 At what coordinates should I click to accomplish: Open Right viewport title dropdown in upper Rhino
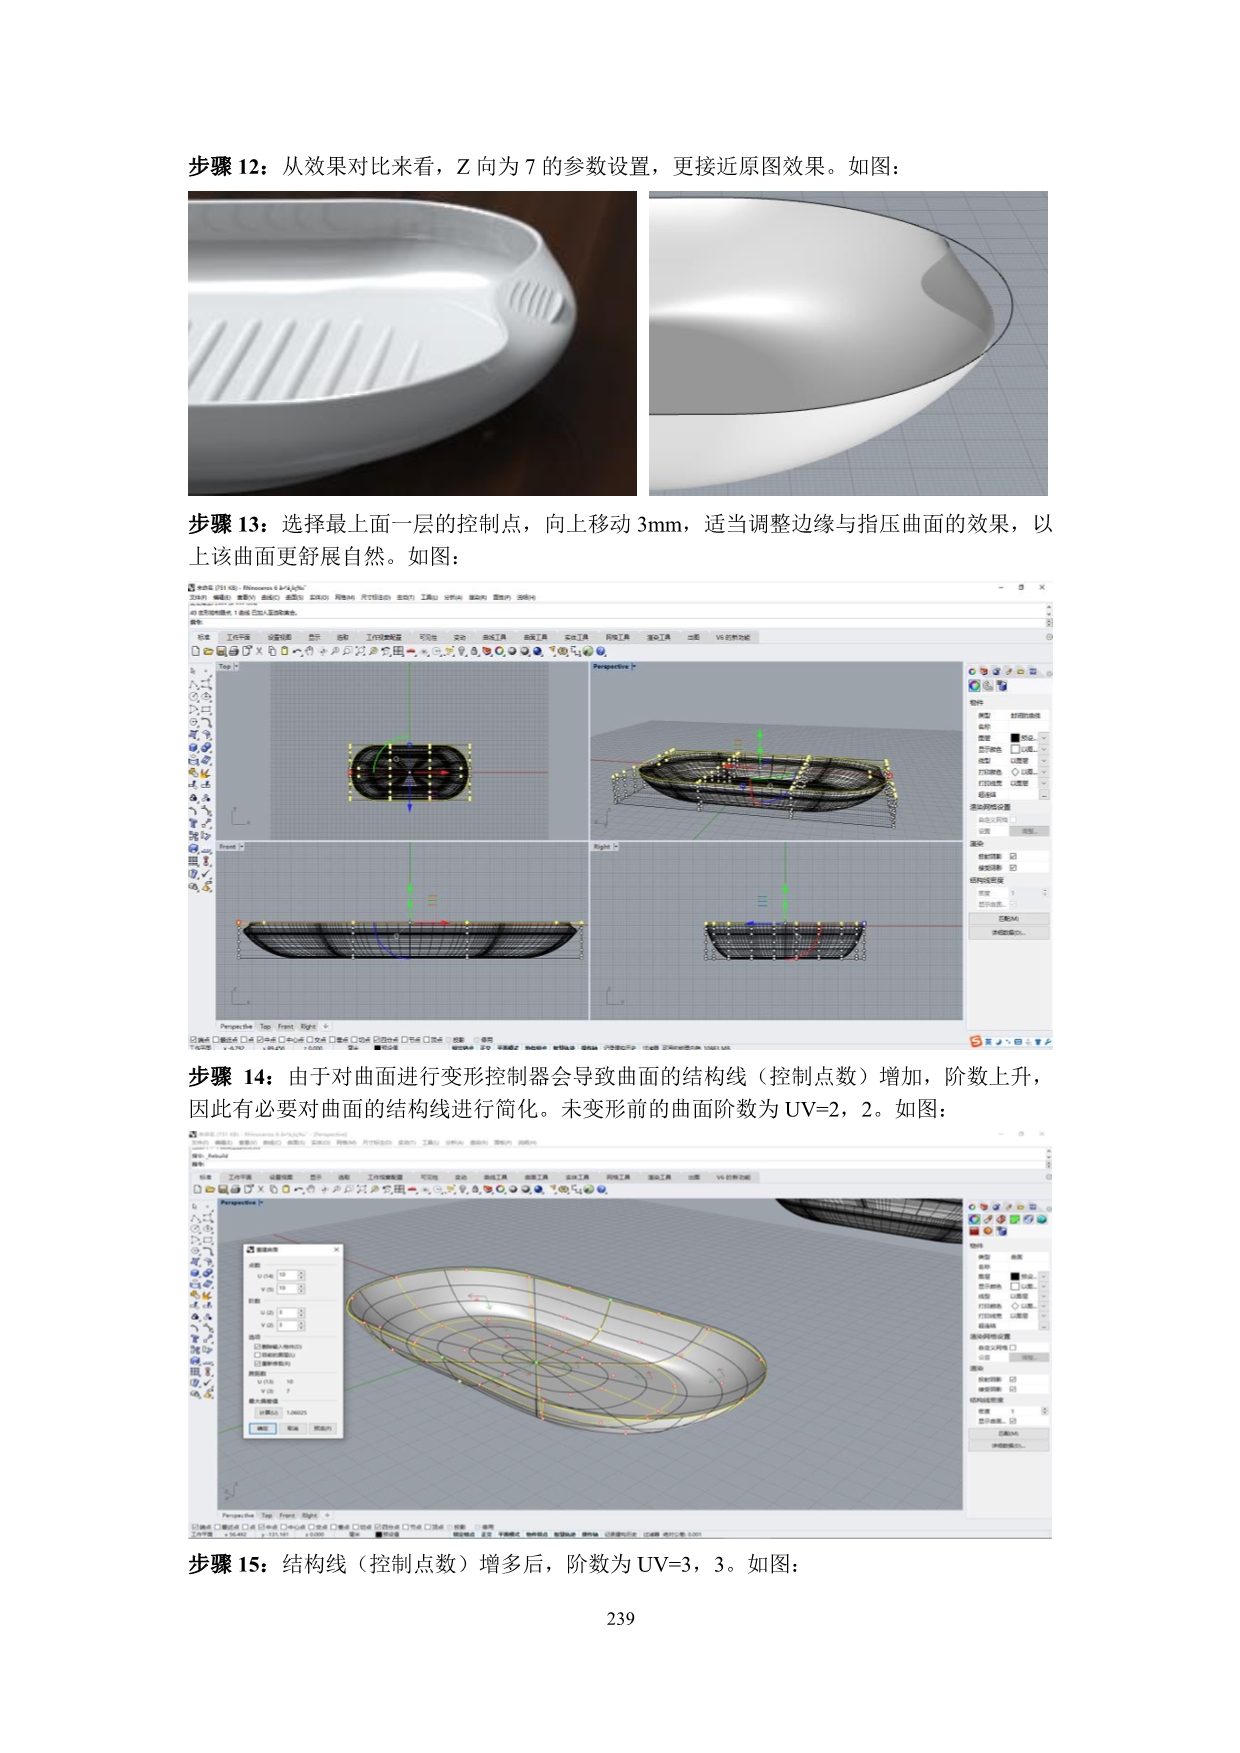616,847
